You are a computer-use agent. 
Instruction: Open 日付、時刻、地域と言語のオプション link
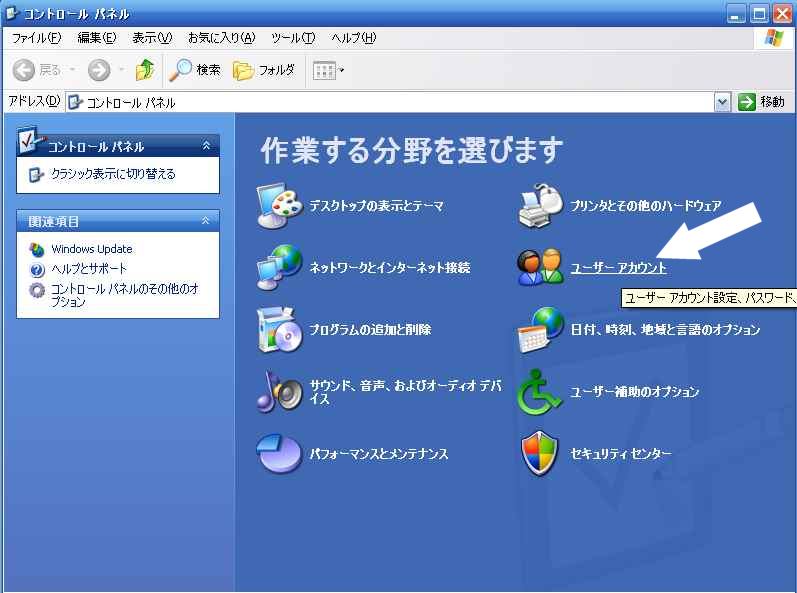click(665, 330)
